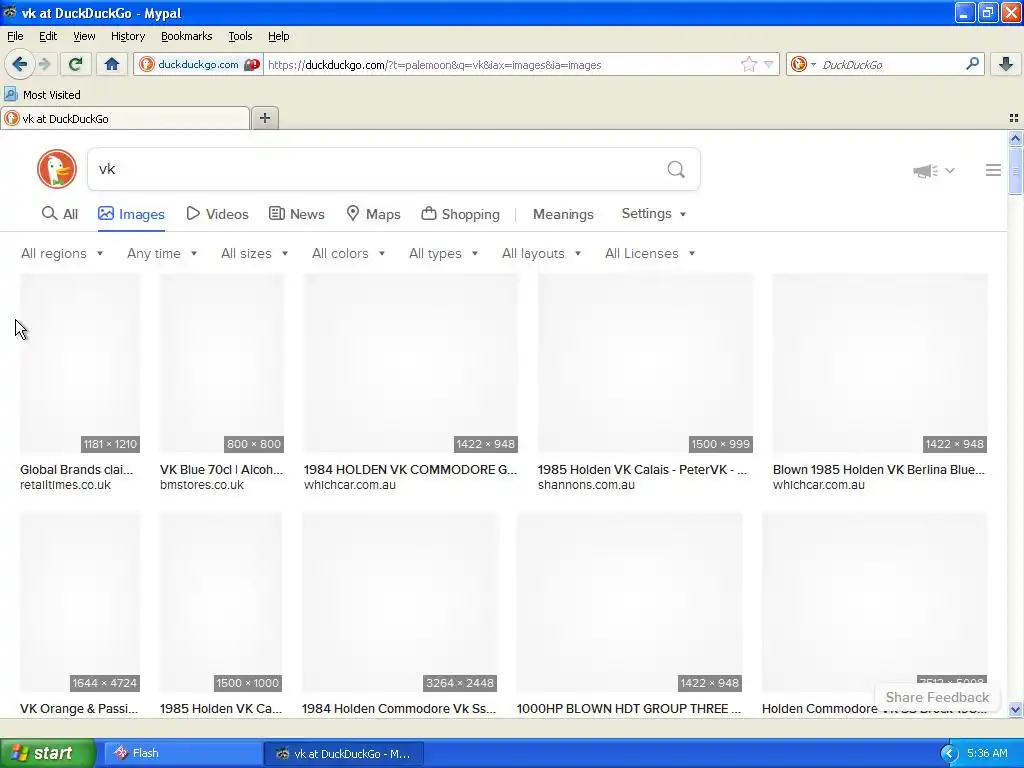1024x768 pixels.
Task: Open the Blown 1985 Holden VK Berlina thumbnail
Action: pyautogui.click(x=880, y=363)
